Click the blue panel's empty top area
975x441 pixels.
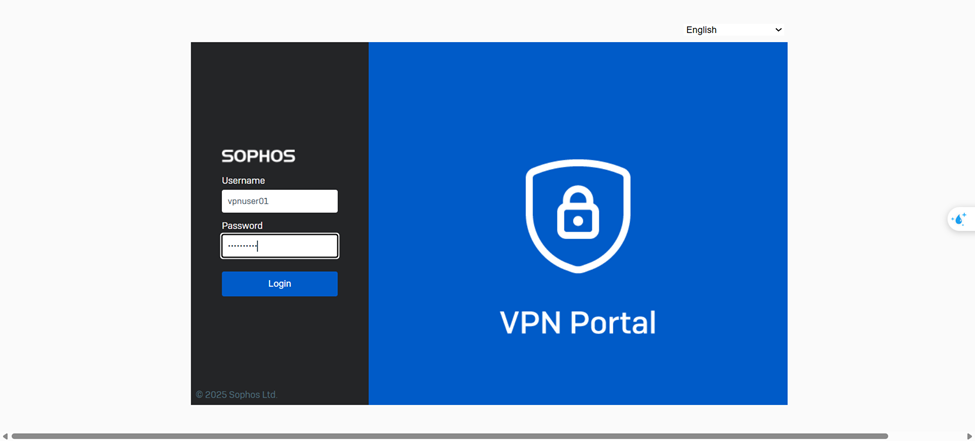click(578, 90)
